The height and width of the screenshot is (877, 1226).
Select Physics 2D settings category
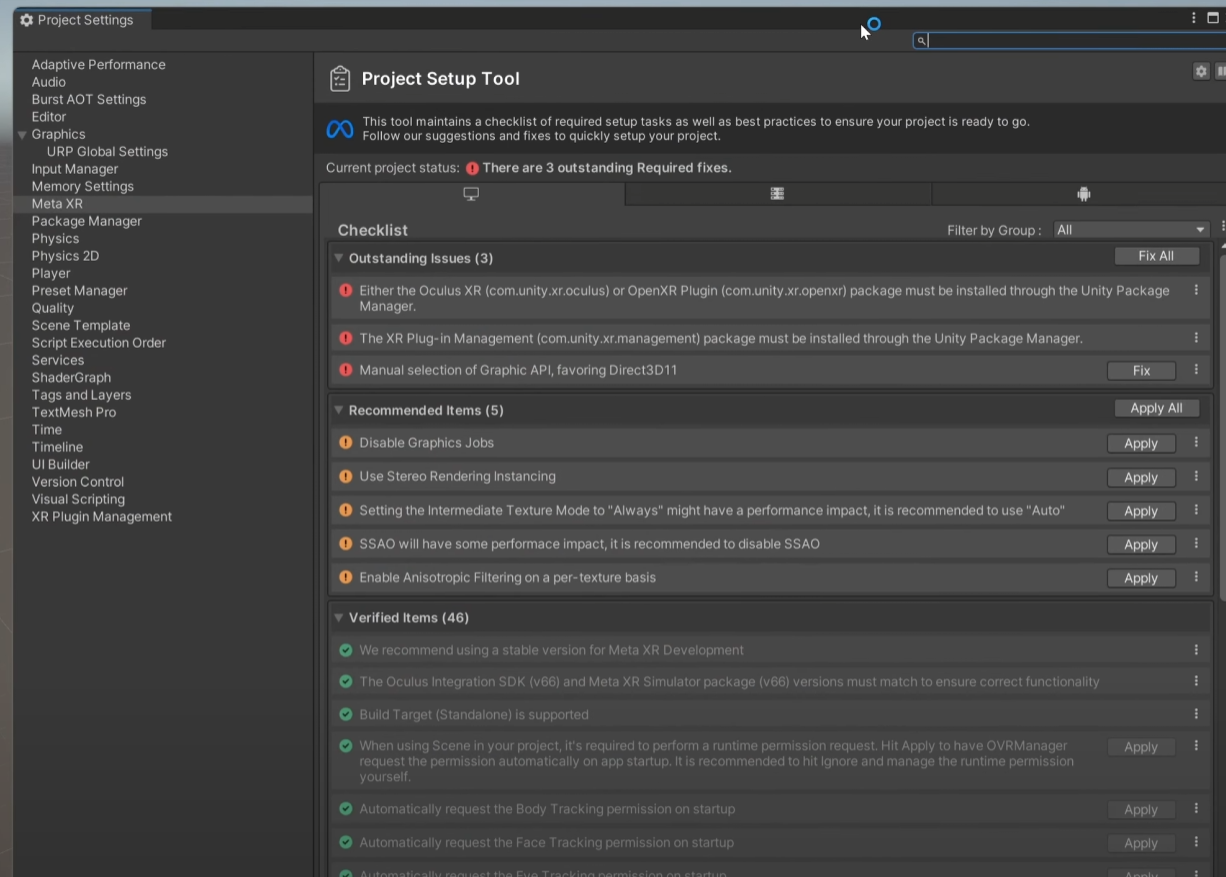pyautogui.click(x=65, y=256)
